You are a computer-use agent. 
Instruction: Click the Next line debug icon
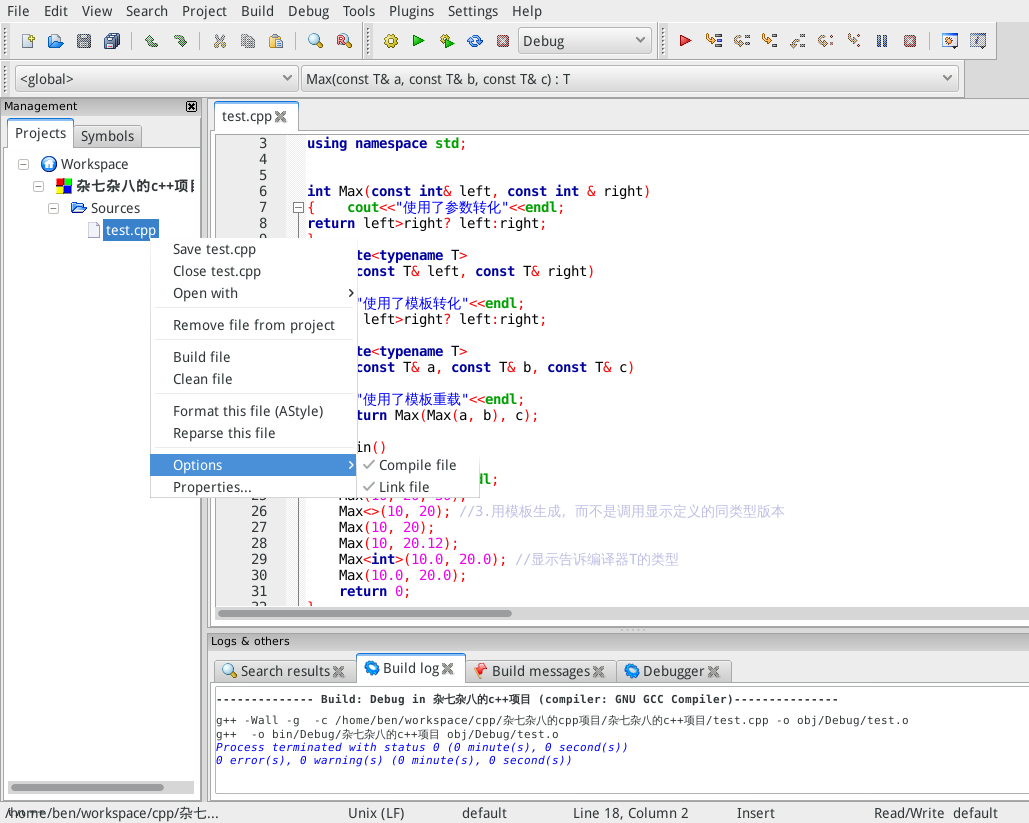tap(742, 41)
